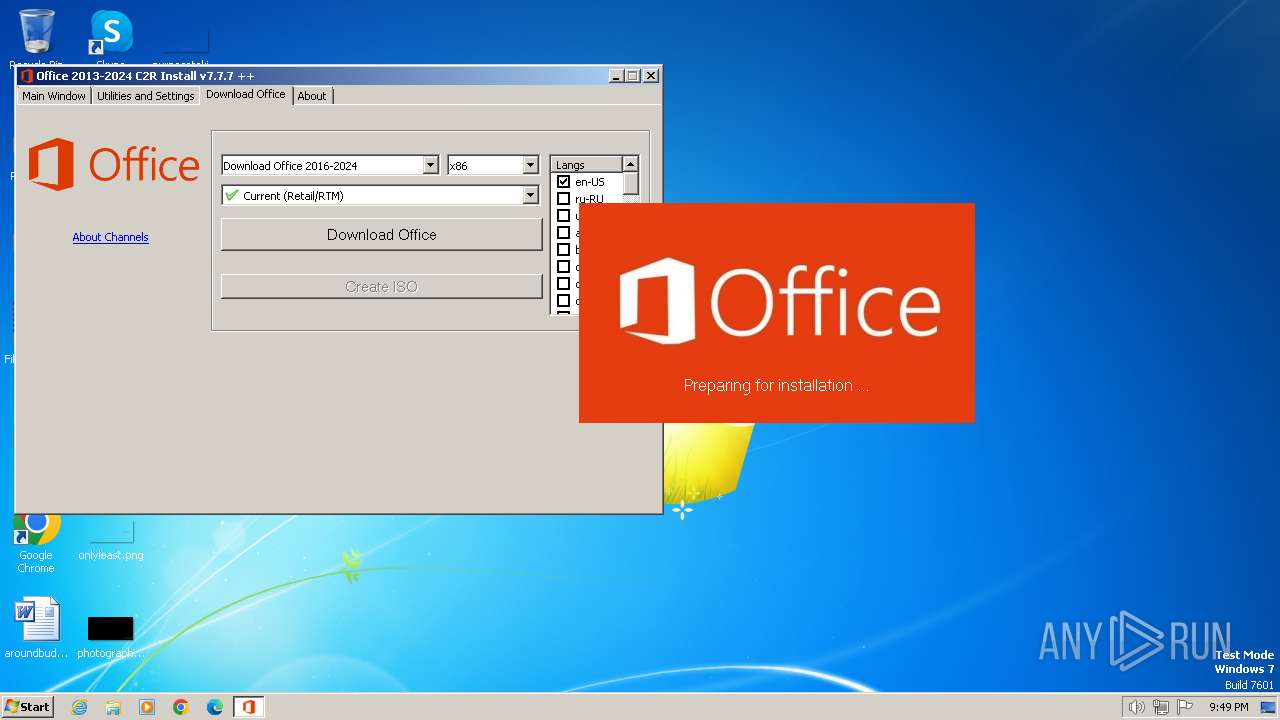
Task: Maximize the C2R Install window
Action: (633, 76)
